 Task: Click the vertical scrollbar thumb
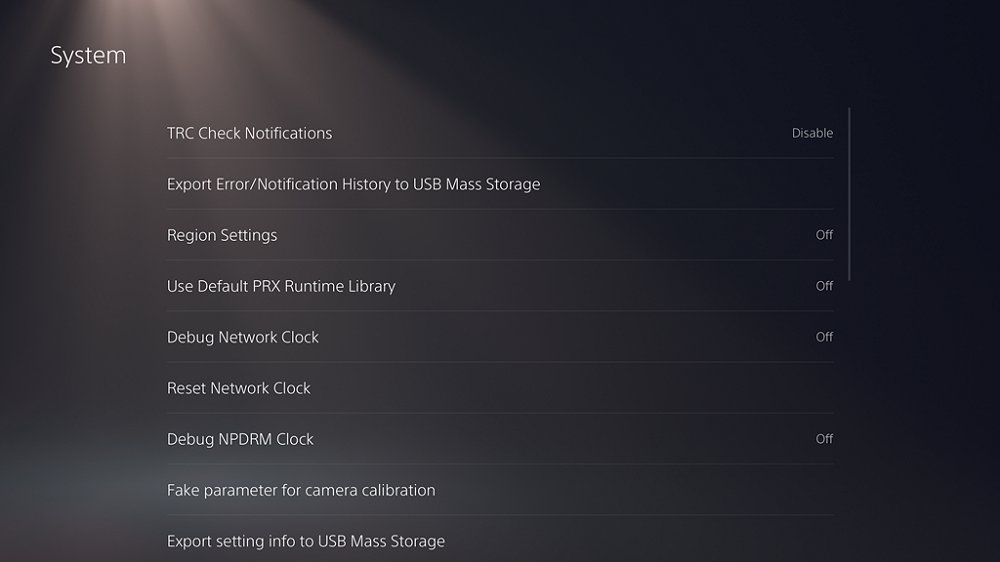click(849, 194)
